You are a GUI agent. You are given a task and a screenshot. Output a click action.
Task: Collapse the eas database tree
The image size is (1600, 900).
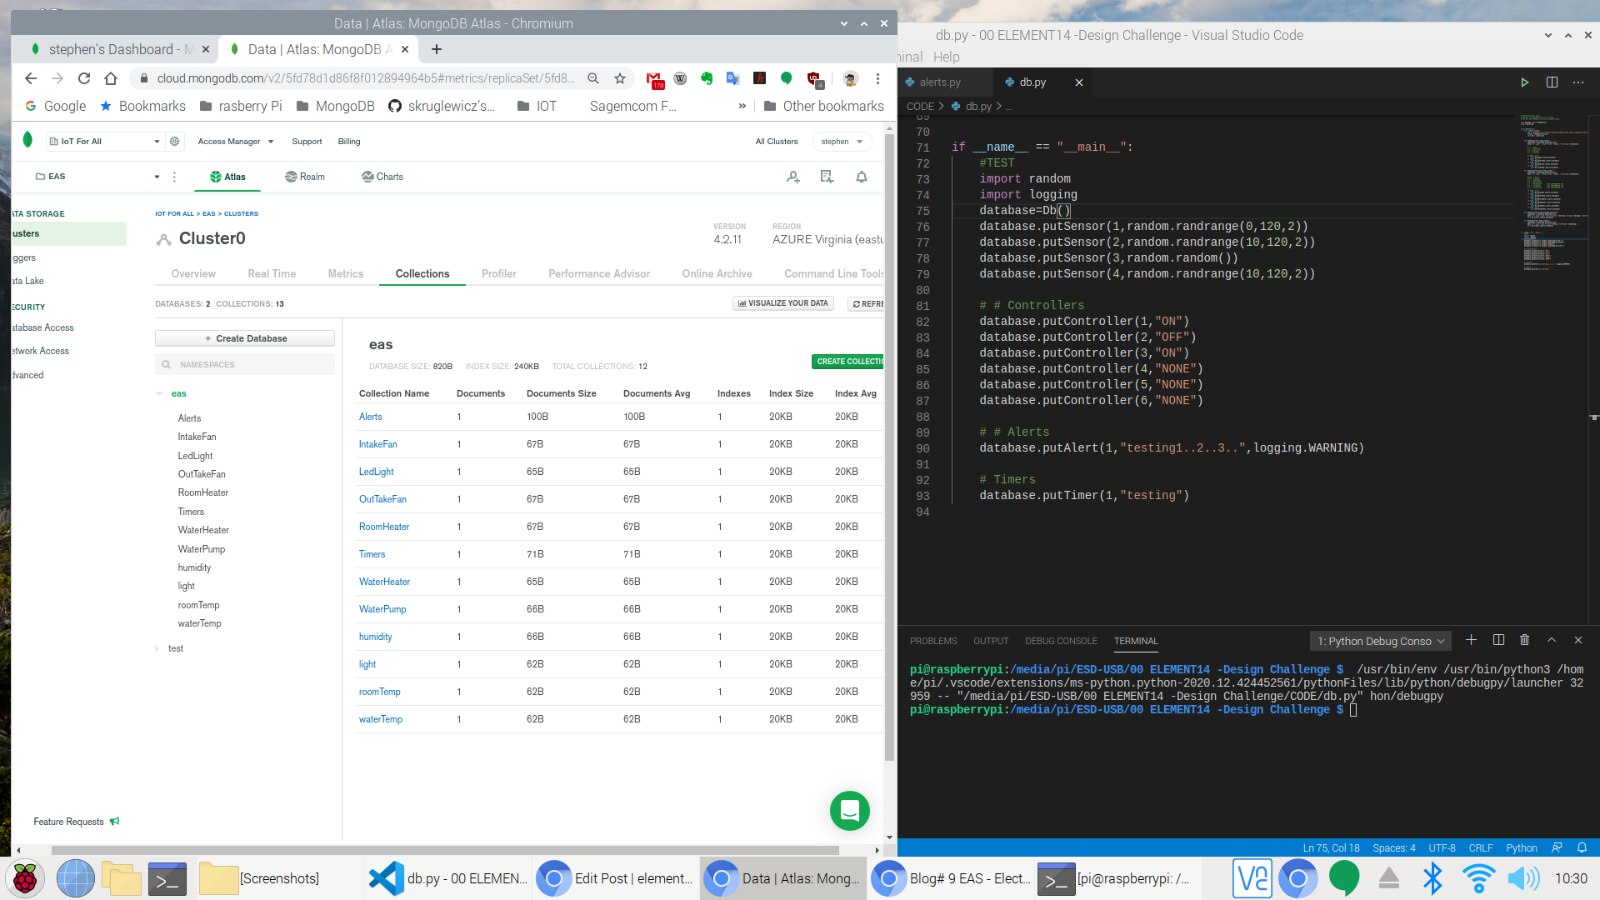click(159, 394)
